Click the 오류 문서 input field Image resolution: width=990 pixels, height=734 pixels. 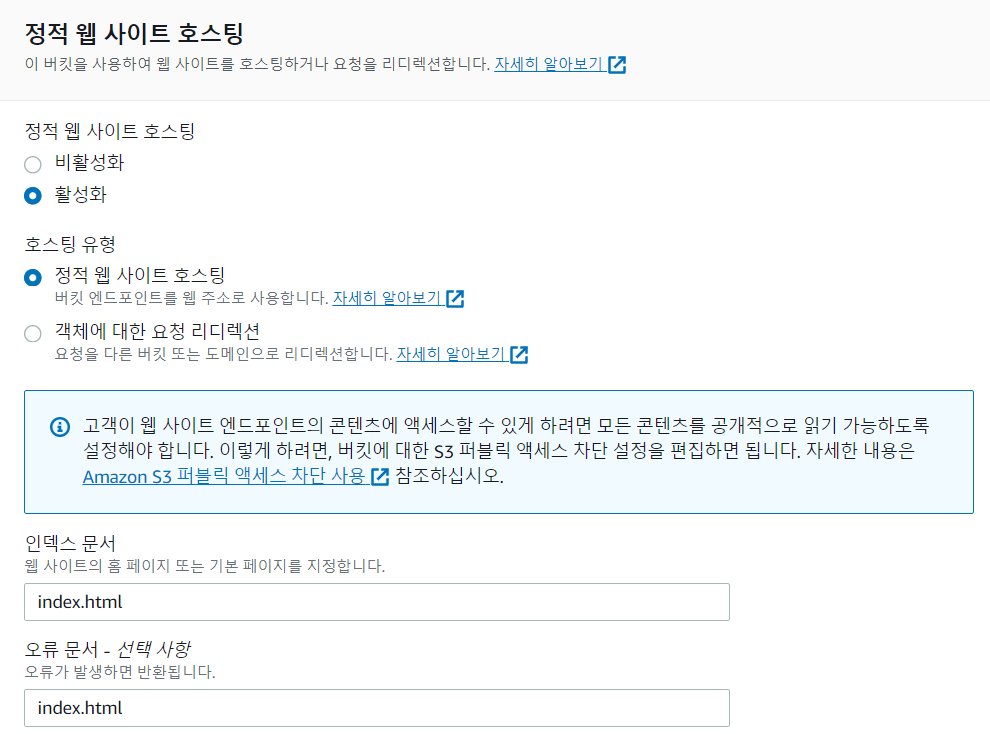point(376,708)
